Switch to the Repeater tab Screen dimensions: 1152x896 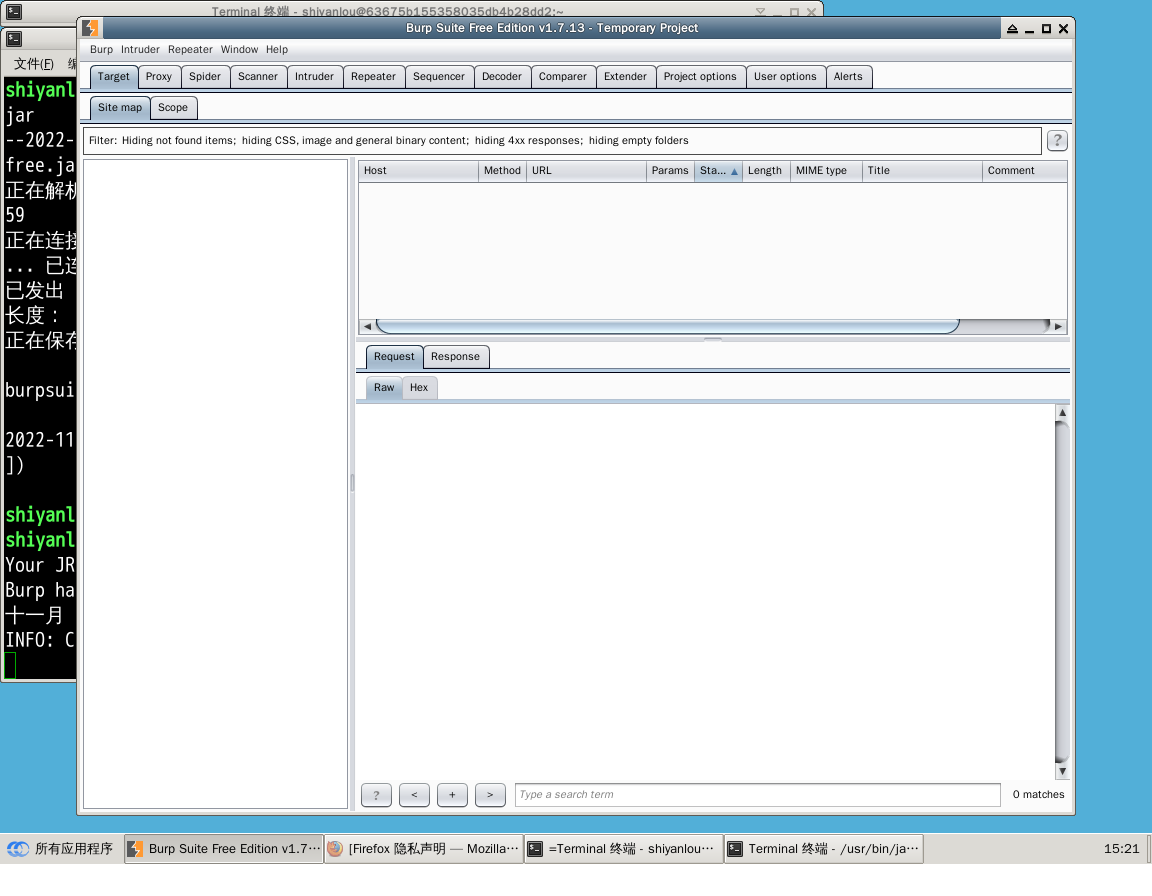coord(373,76)
